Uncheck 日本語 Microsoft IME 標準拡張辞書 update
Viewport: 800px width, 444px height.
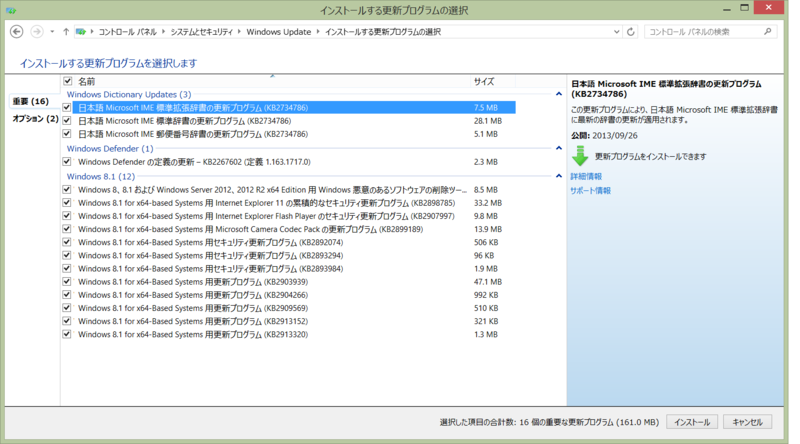pos(66,108)
